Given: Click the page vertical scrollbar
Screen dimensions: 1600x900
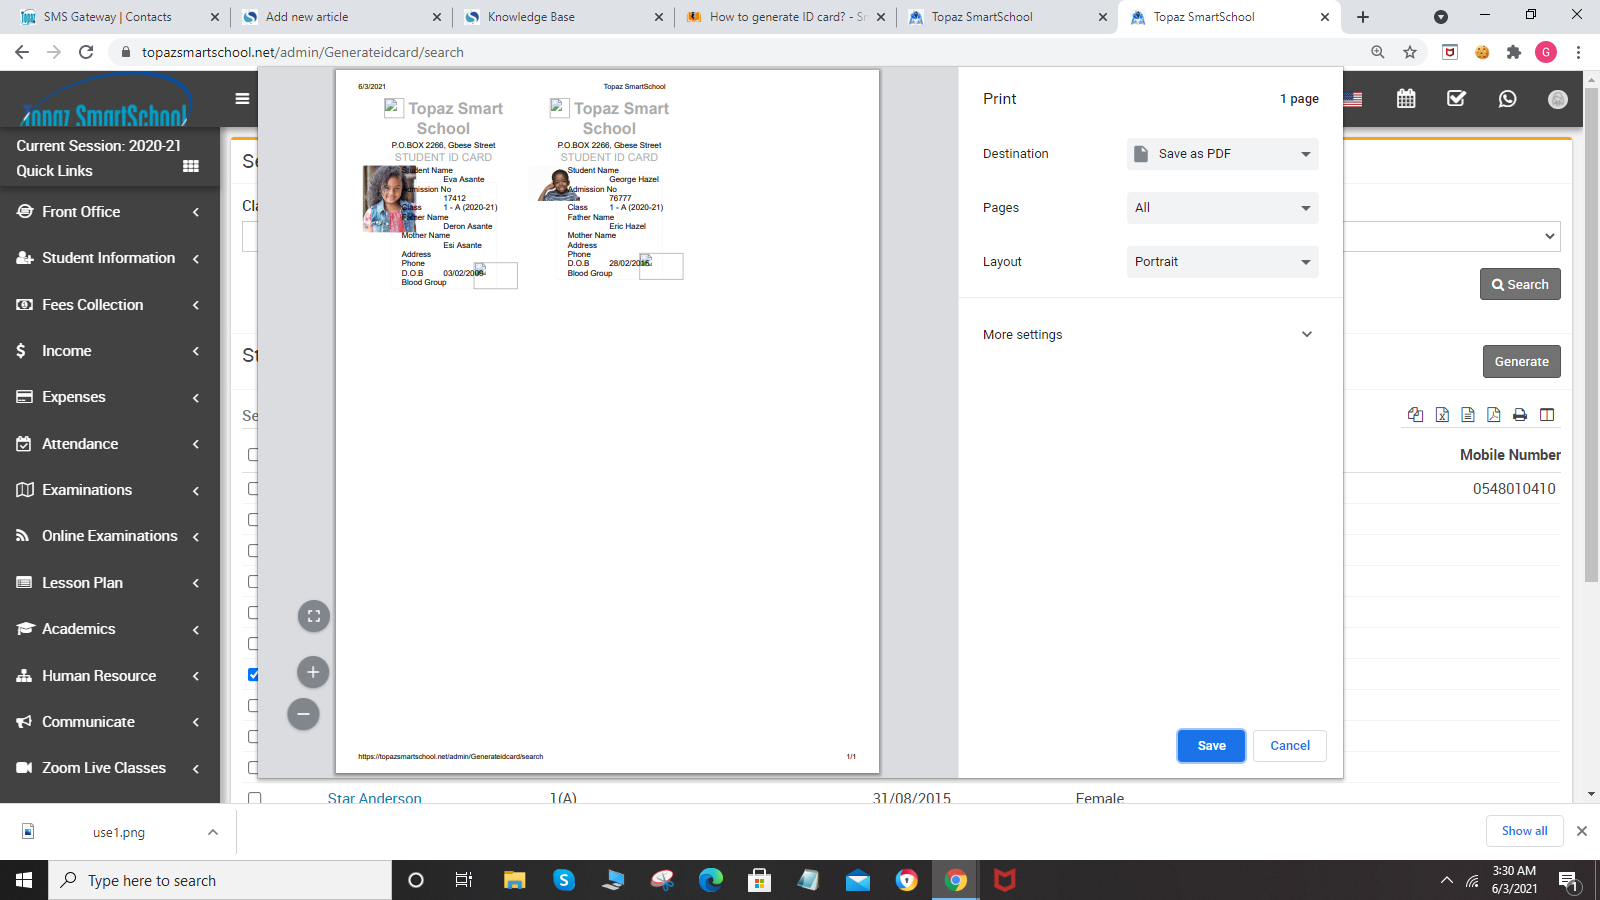Looking at the screenshot, I should click(1591, 335).
